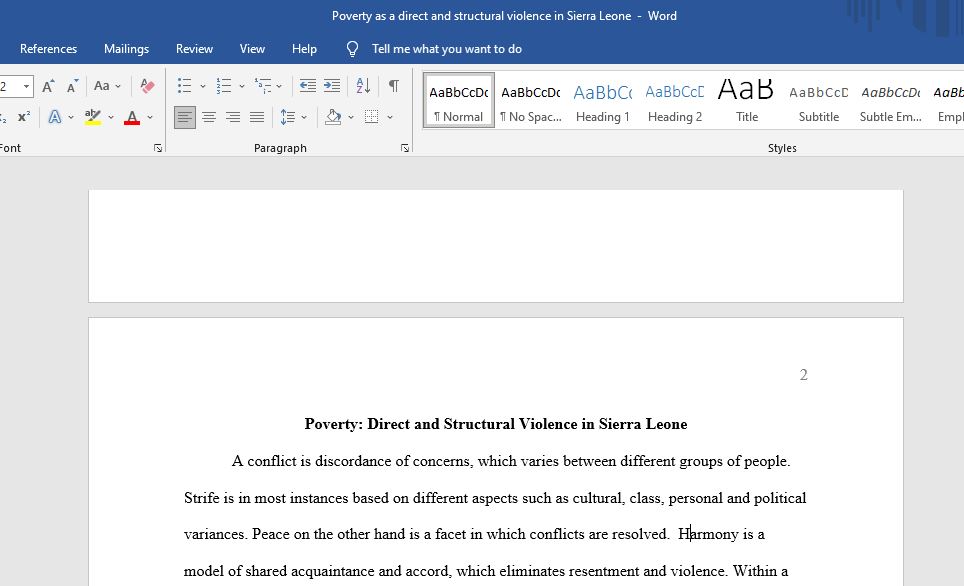Decrease paragraph indent
The width and height of the screenshot is (964, 586).
tap(307, 86)
